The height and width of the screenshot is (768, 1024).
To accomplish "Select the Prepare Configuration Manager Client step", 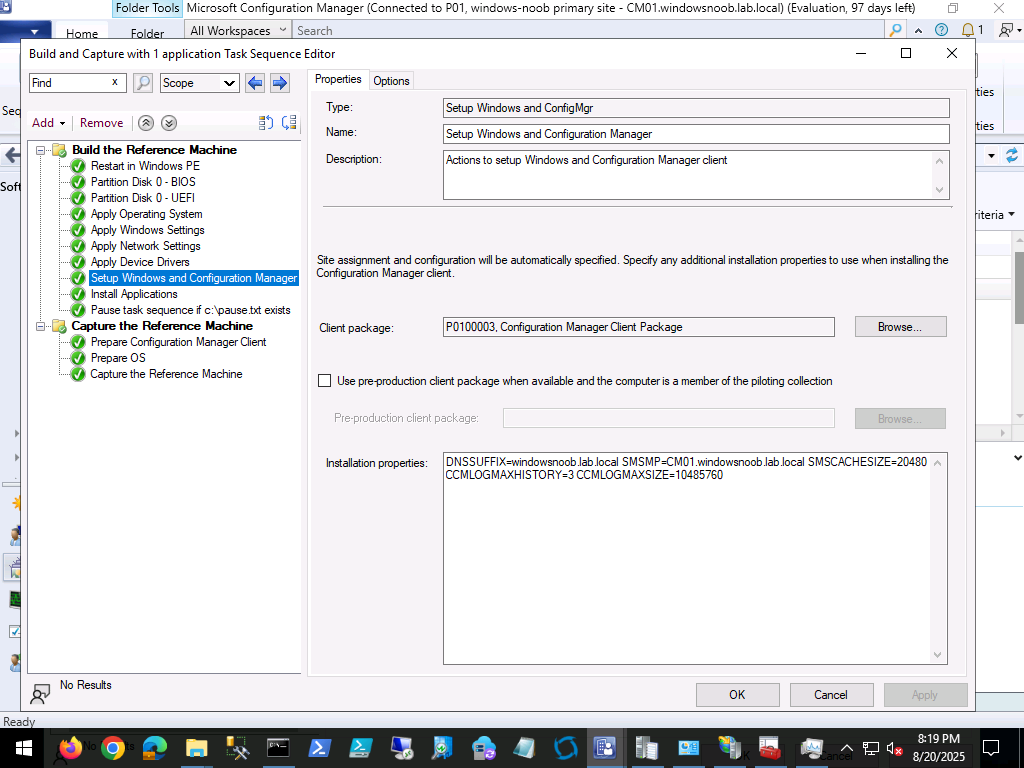I will [178, 342].
